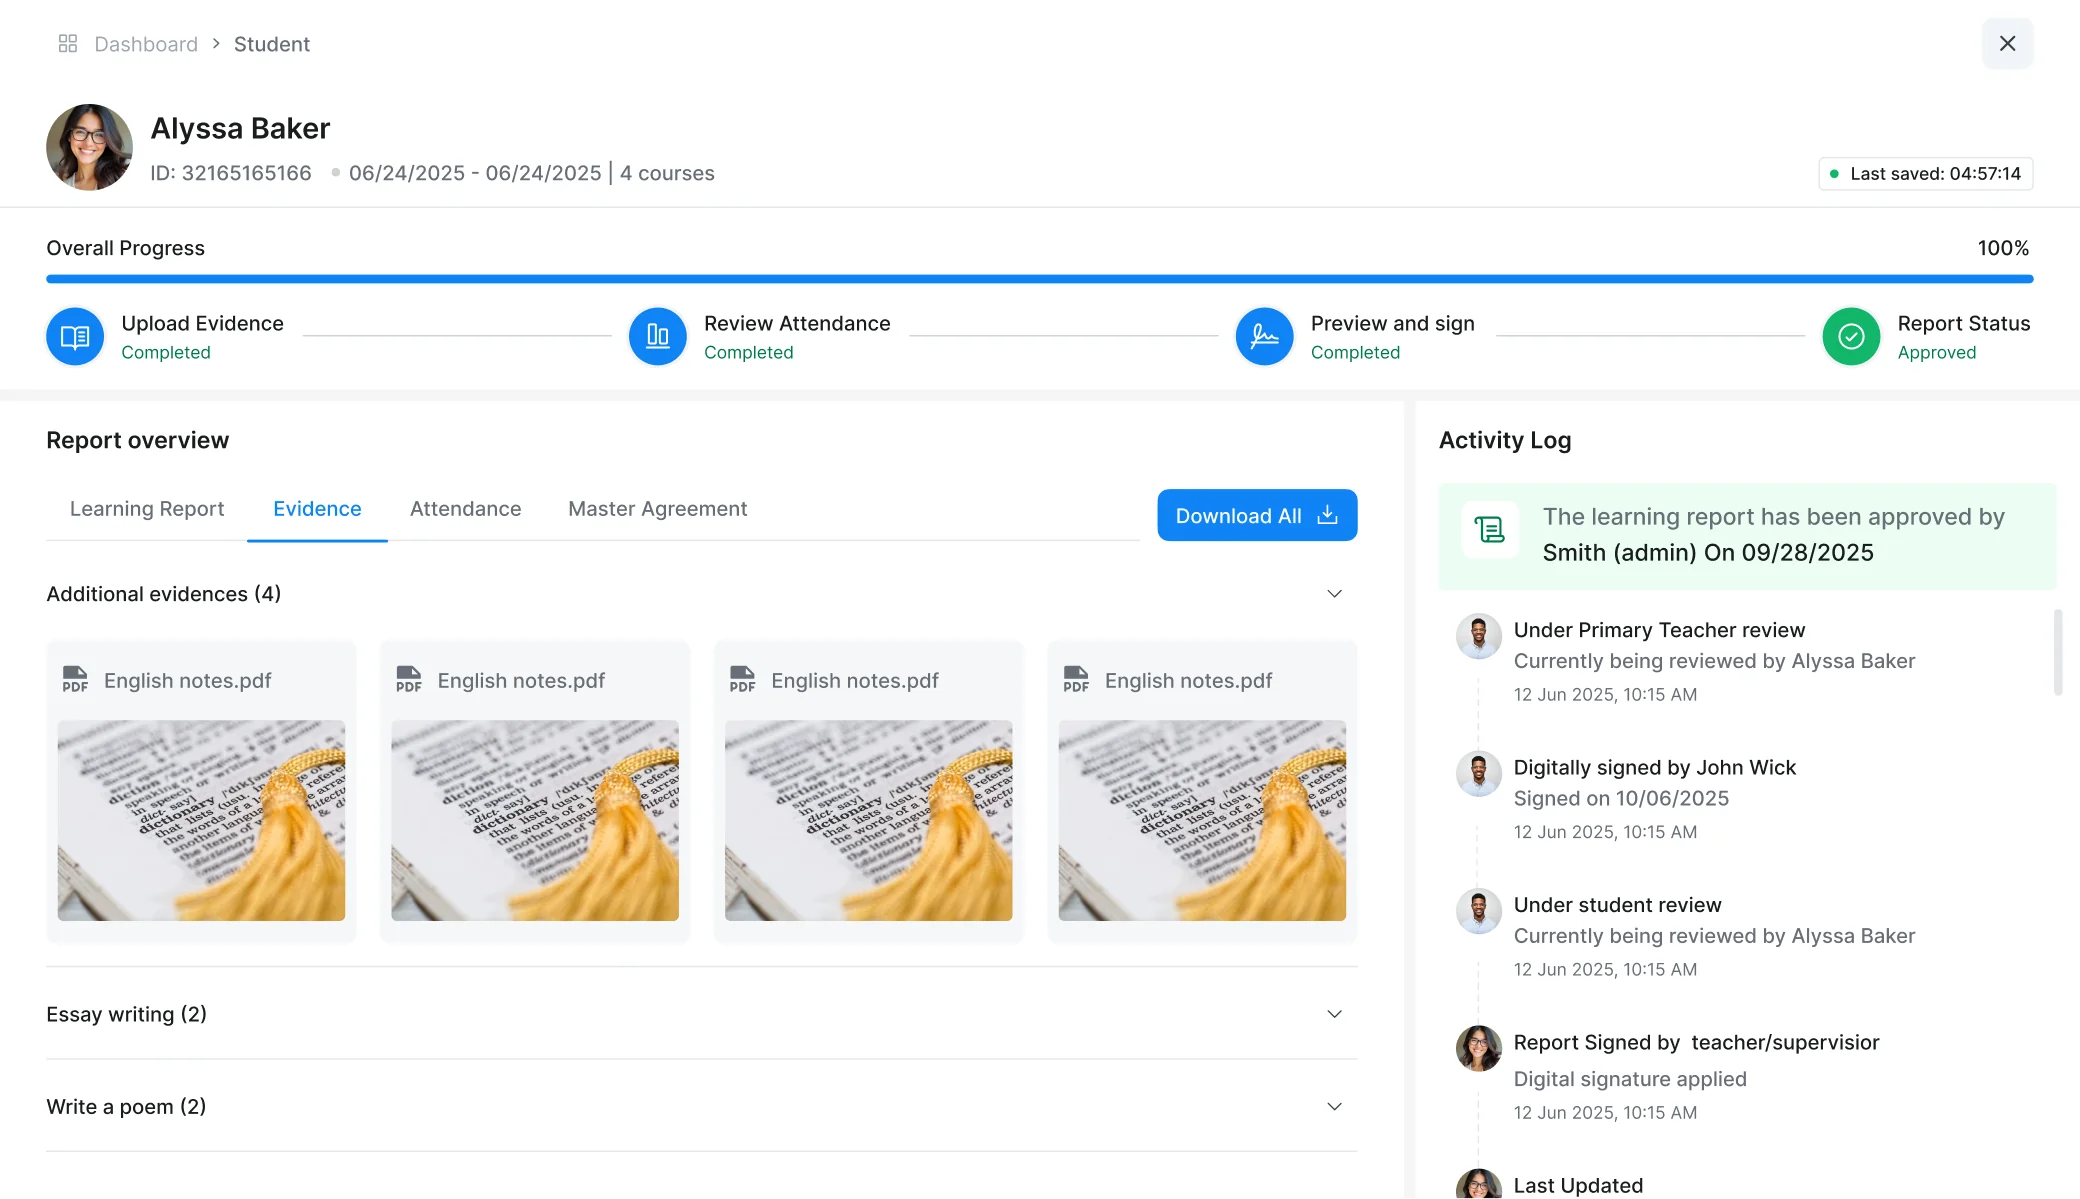Click the Review Attendance step icon
Screen dimensions: 2080x1199
(x=657, y=336)
